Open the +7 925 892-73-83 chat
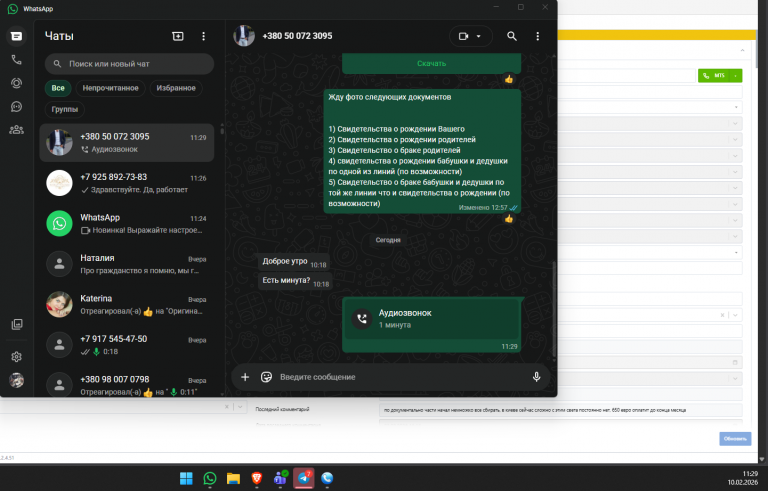This screenshot has height=491, width=768. click(x=127, y=183)
